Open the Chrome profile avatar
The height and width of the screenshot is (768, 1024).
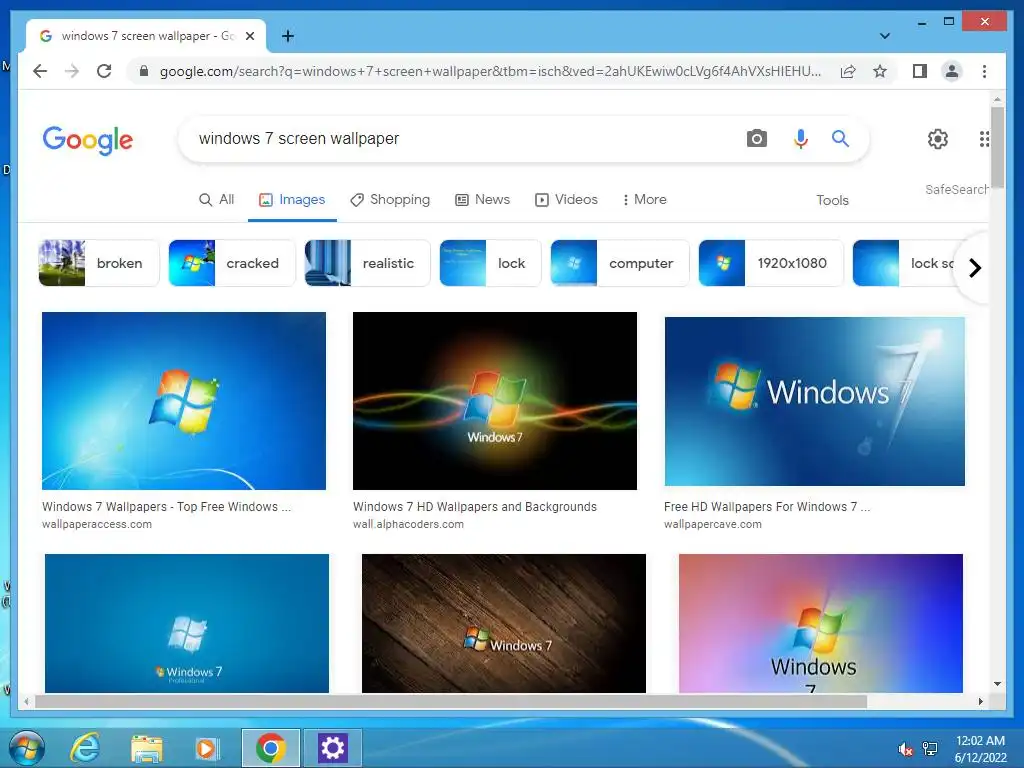(x=952, y=71)
